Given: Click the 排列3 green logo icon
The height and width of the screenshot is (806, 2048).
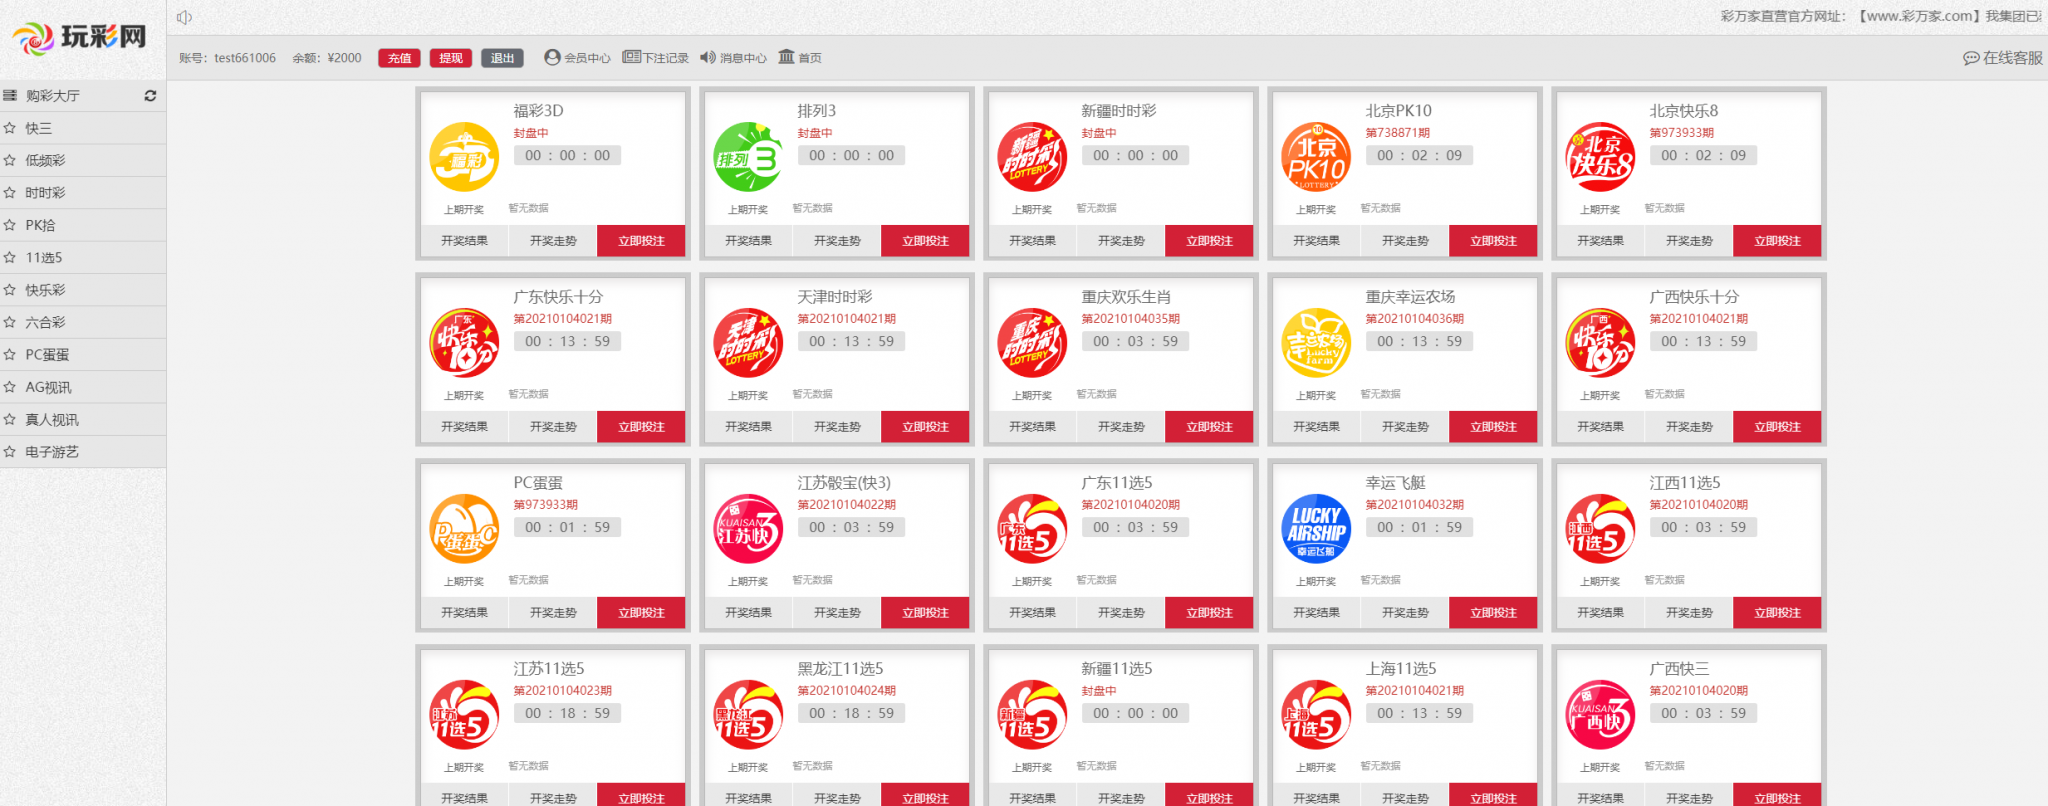Looking at the screenshot, I should pos(748,157).
